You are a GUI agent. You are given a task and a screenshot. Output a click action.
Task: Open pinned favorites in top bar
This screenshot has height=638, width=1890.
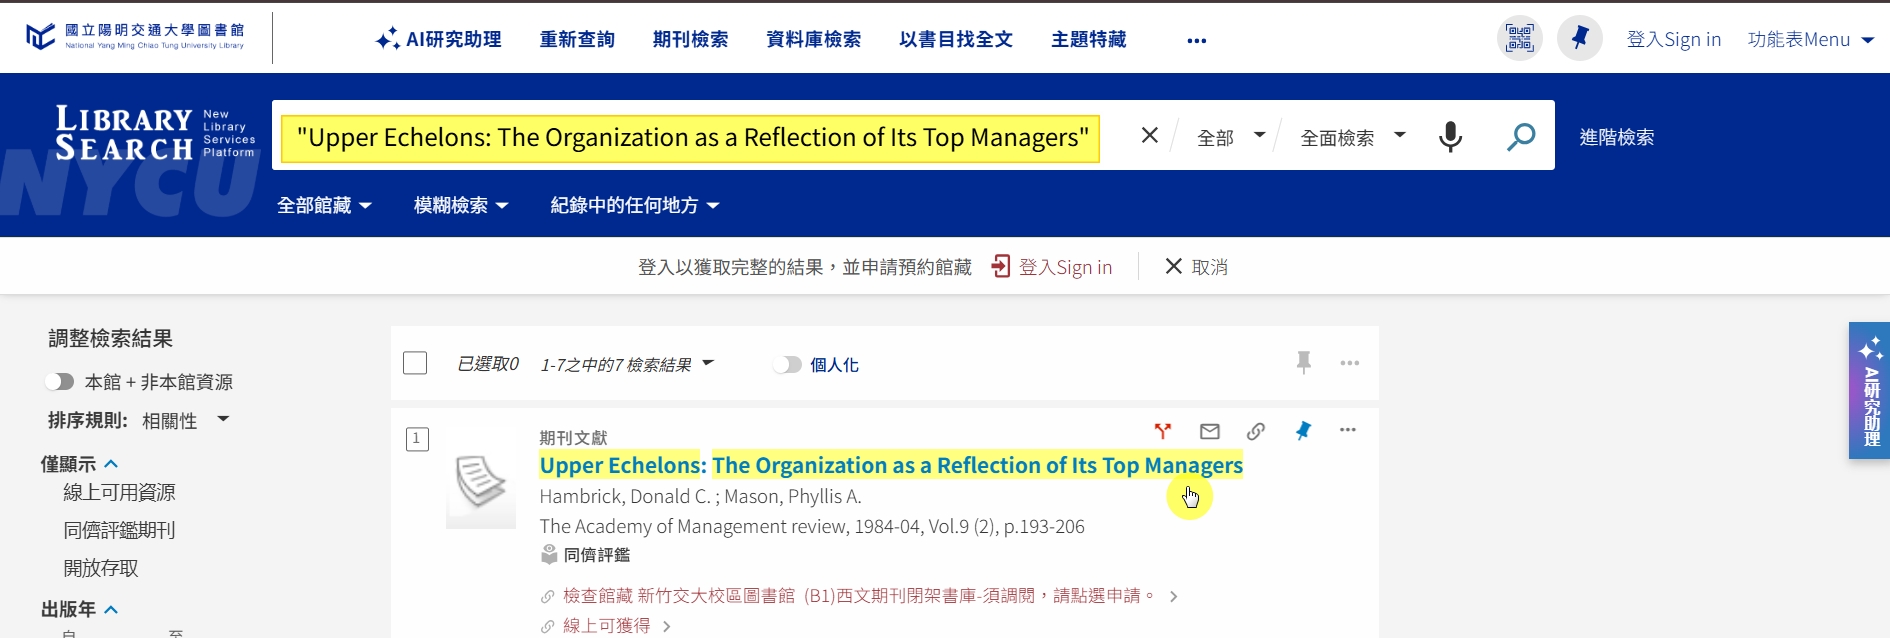point(1580,39)
